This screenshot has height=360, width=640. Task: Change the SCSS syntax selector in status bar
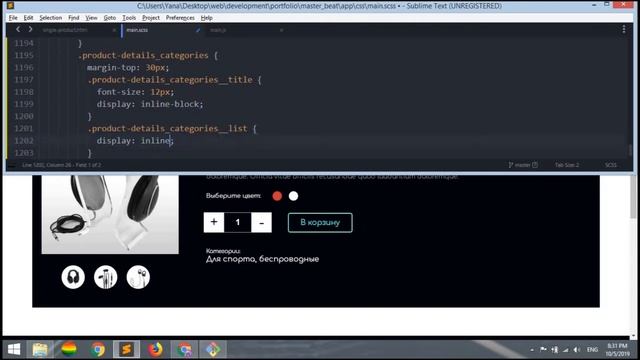tap(611, 165)
